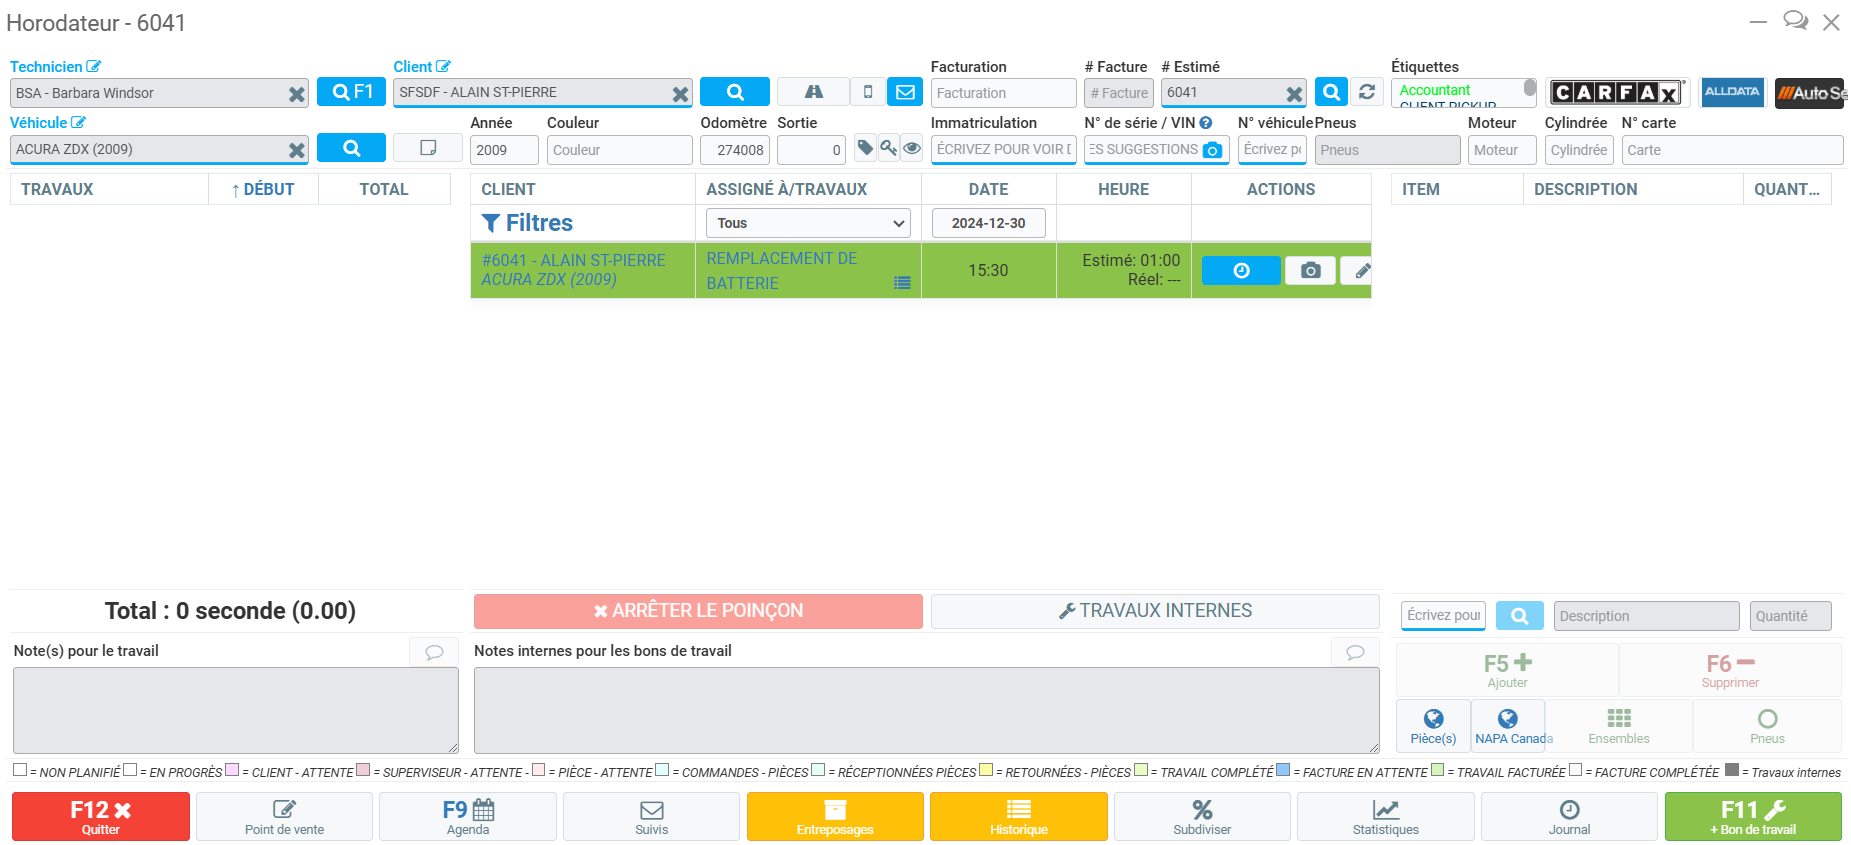The image size is (1851, 845).
Task: Scan VIN with the camera icon
Action: (1212, 150)
